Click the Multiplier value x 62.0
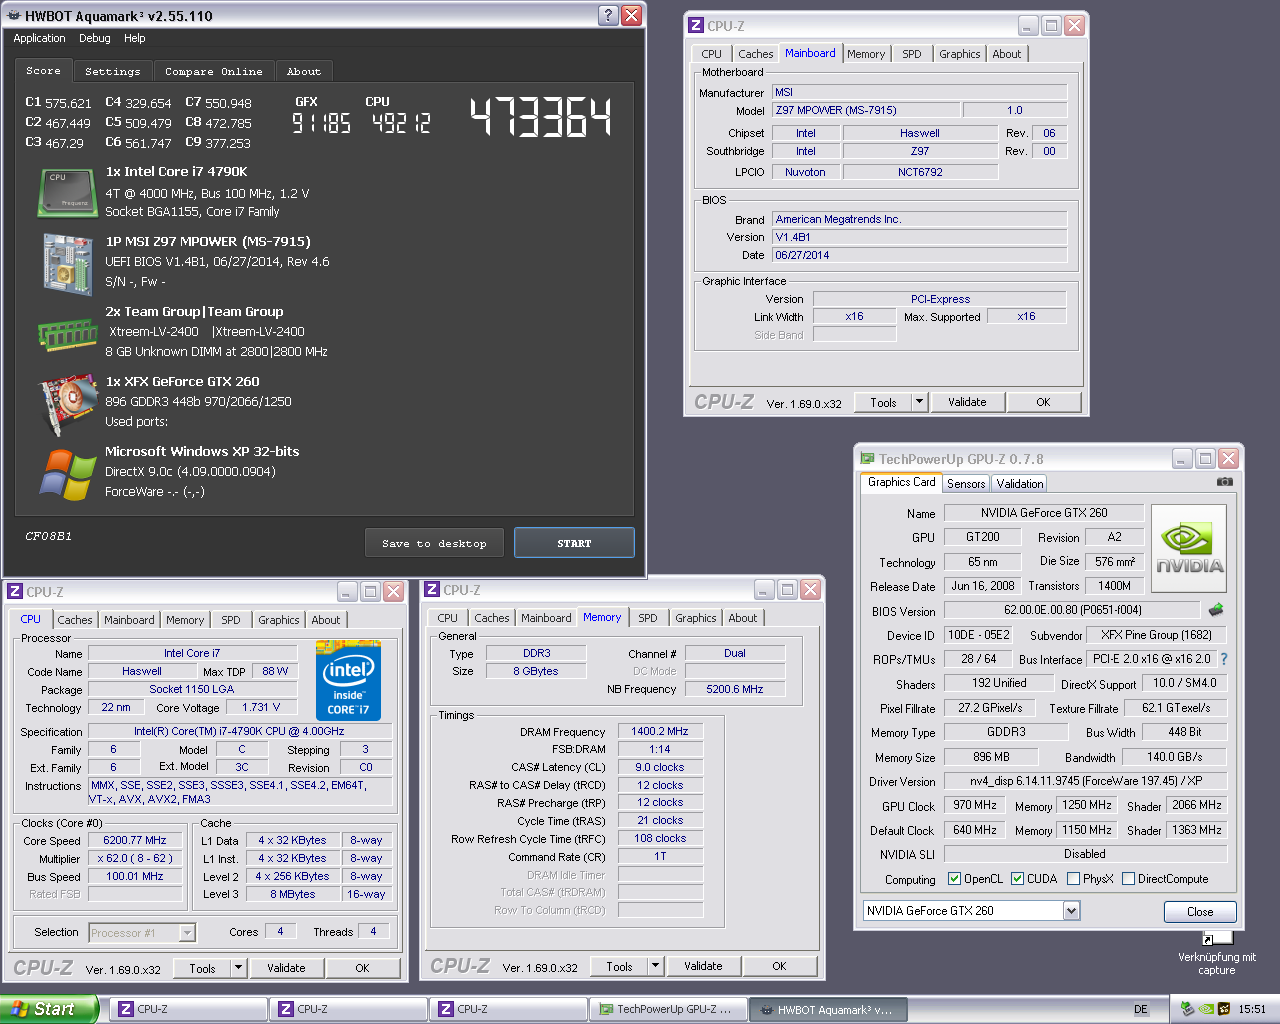The image size is (1280, 1024). (135, 858)
